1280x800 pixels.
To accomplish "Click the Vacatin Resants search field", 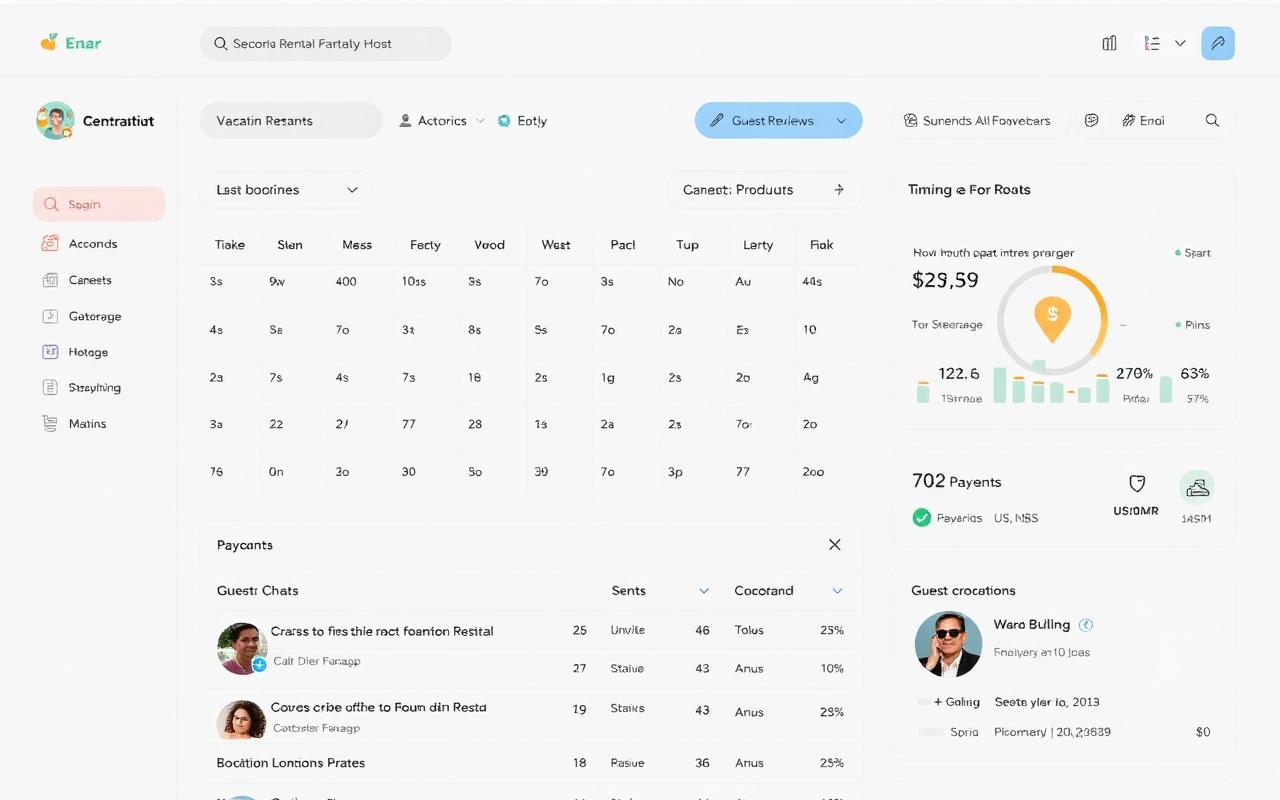I will (x=291, y=119).
